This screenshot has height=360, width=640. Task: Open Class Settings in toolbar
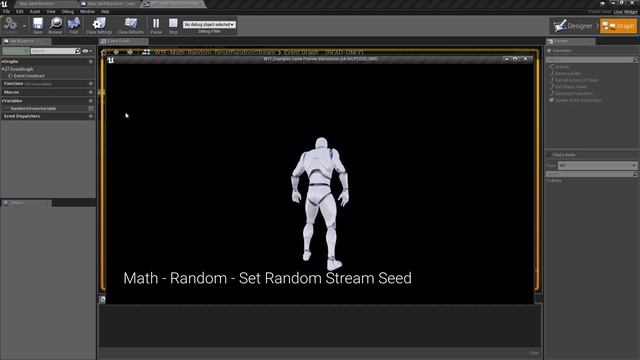[x=98, y=25]
